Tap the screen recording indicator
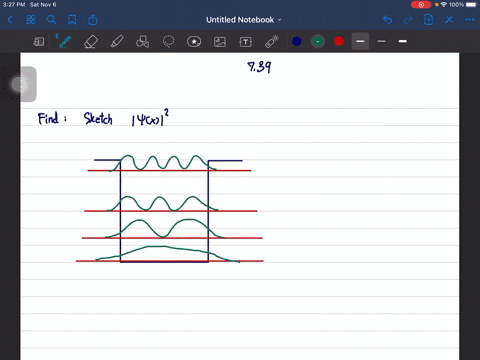This screenshot has width=480, height=360. click(421, 5)
